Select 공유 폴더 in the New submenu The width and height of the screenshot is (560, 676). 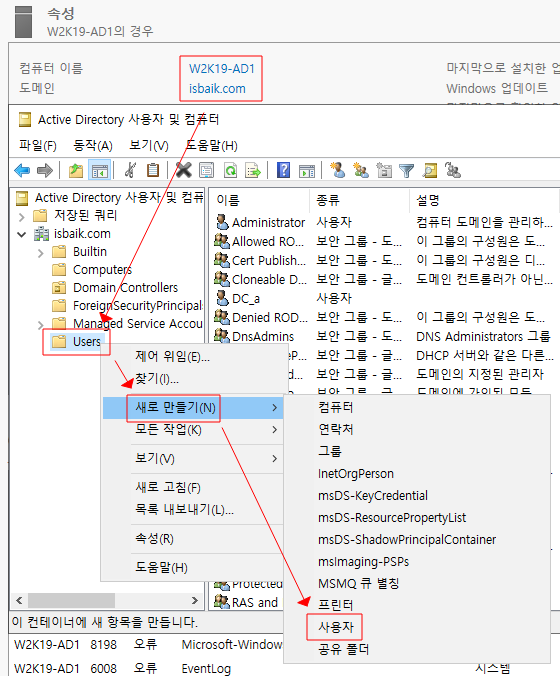point(344,649)
